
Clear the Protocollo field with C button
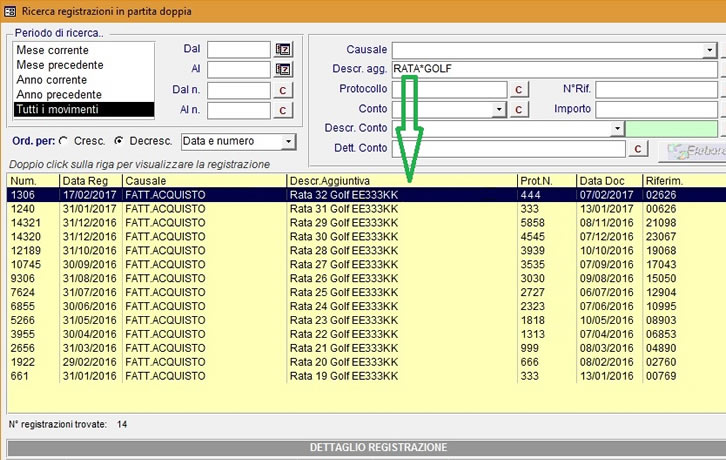click(x=519, y=89)
